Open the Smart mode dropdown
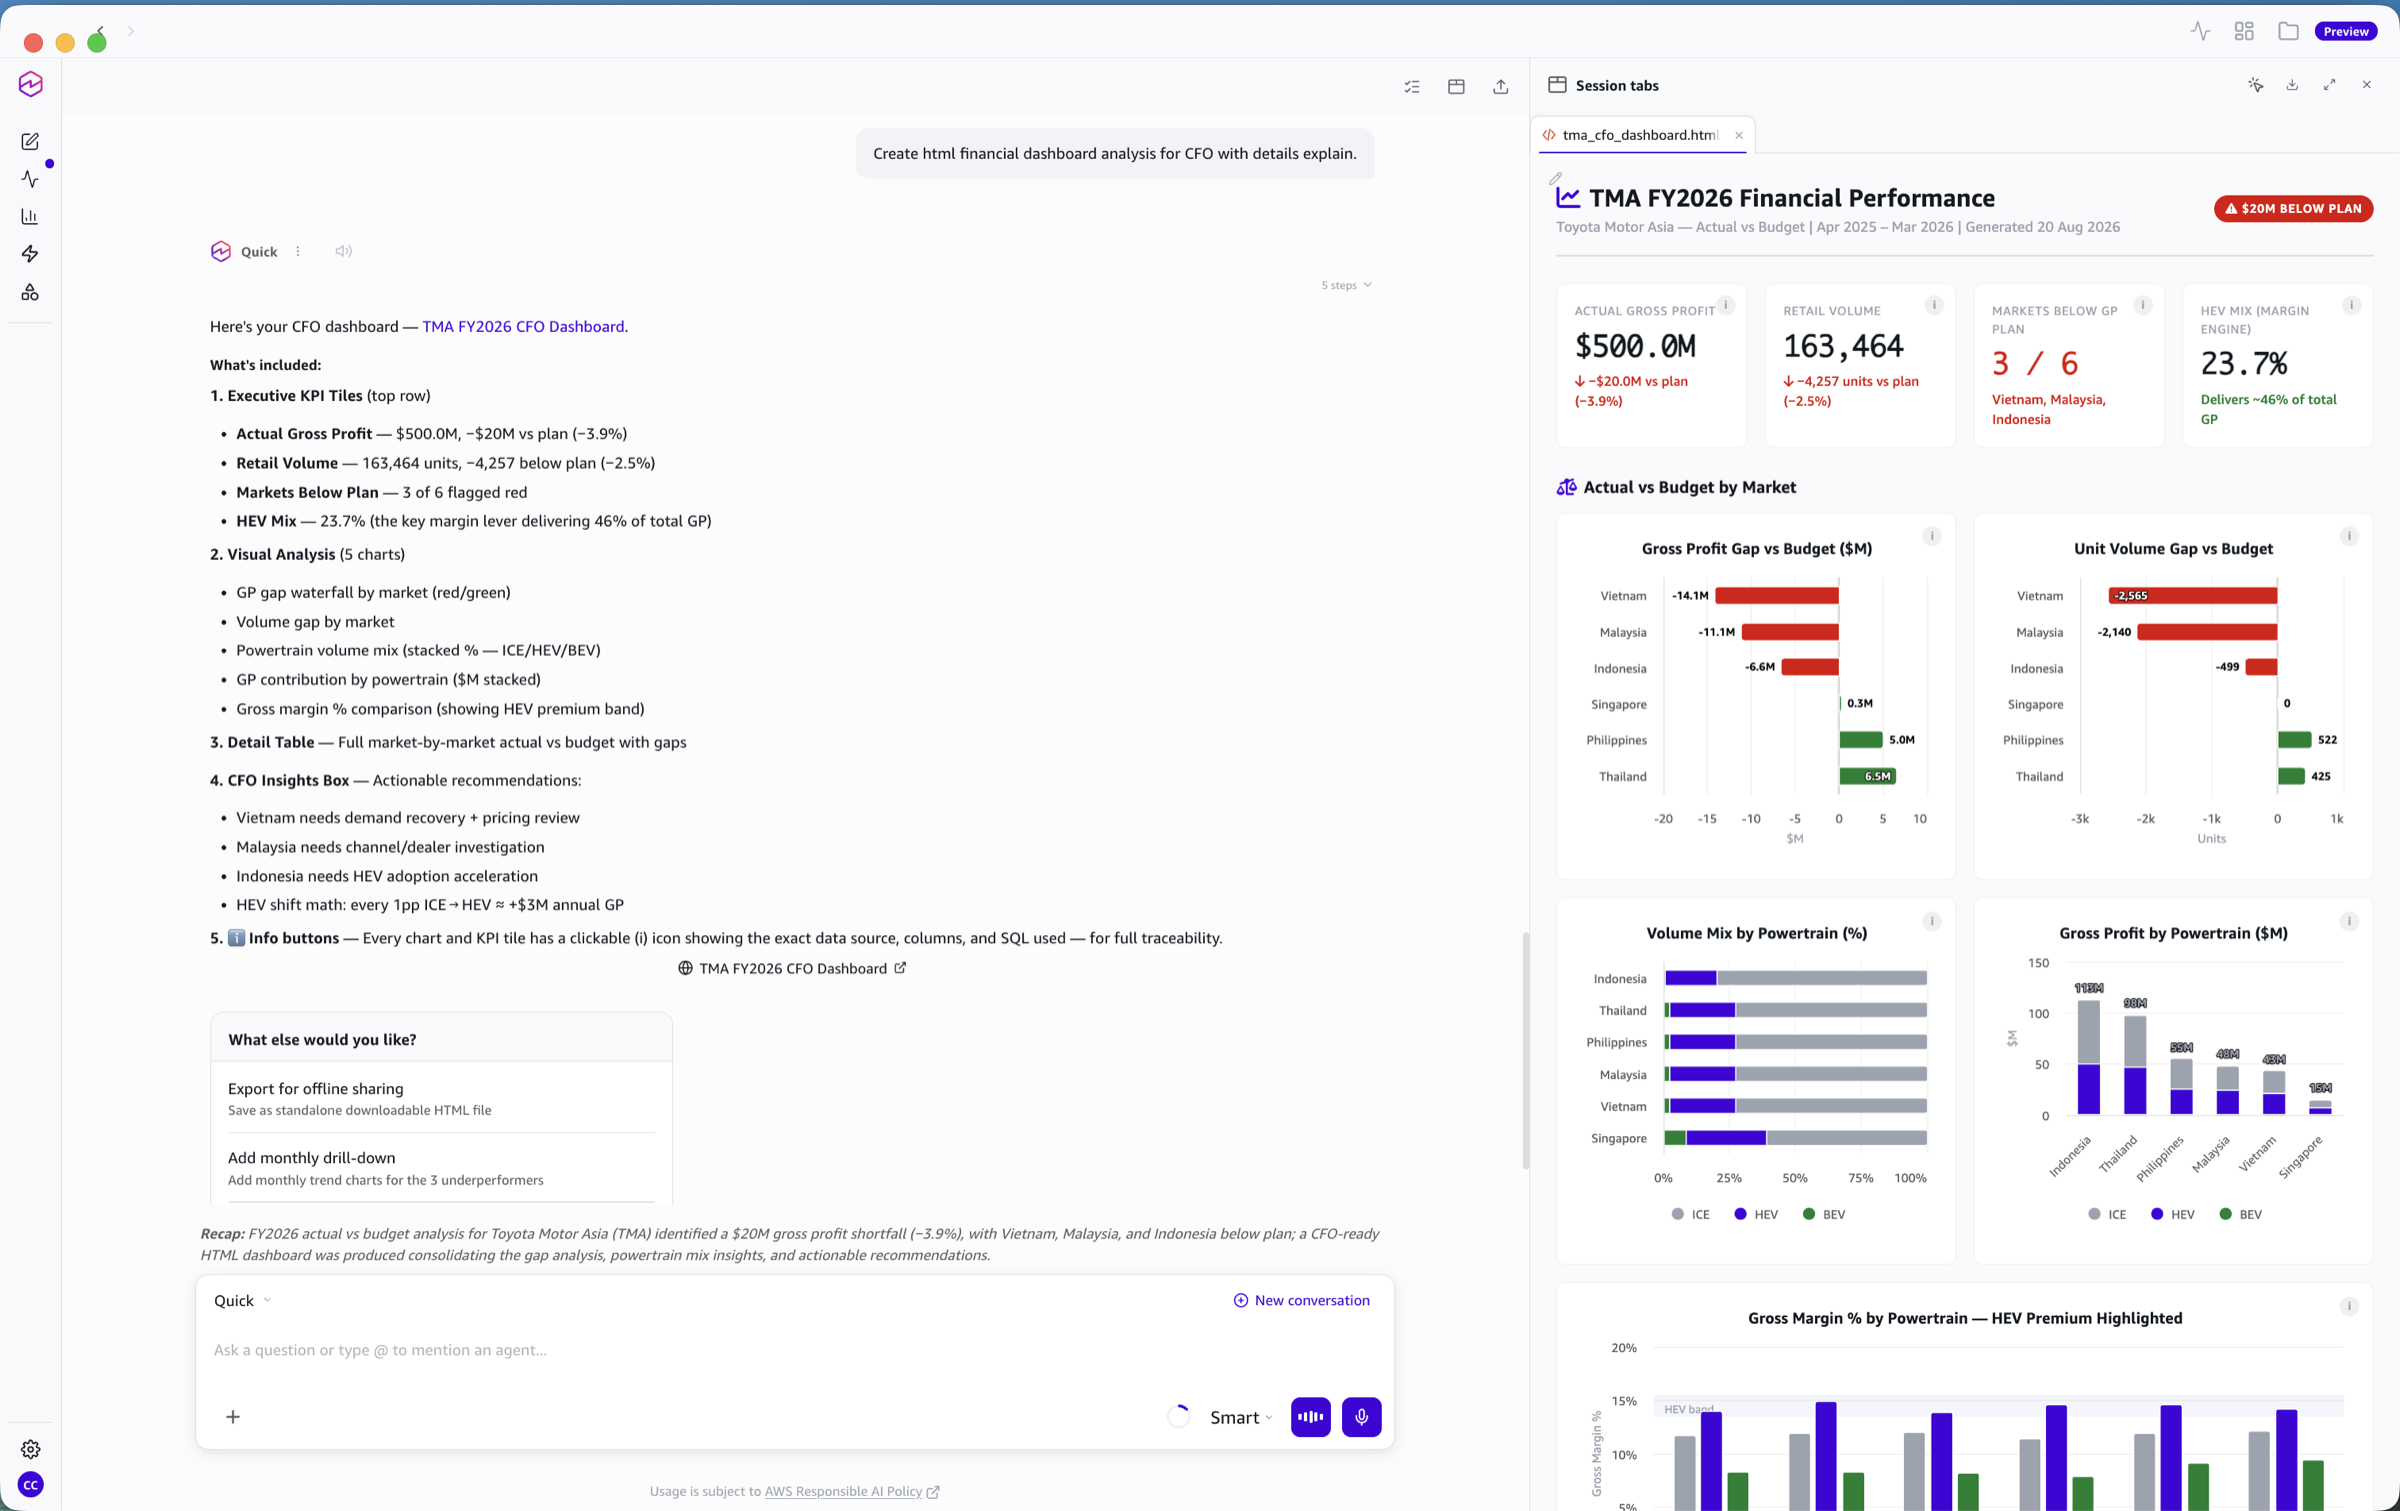The image size is (2400, 1511). (1241, 1417)
